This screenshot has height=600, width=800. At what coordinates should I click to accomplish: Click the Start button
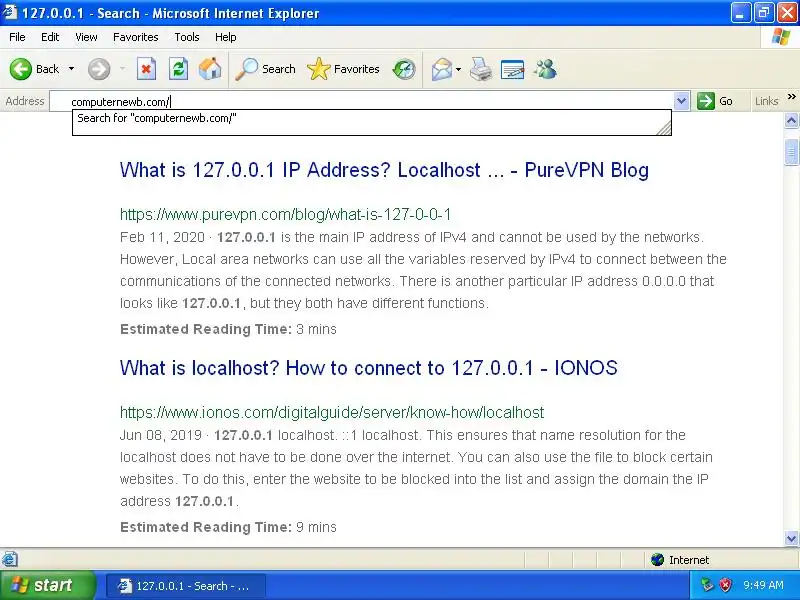(47, 585)
